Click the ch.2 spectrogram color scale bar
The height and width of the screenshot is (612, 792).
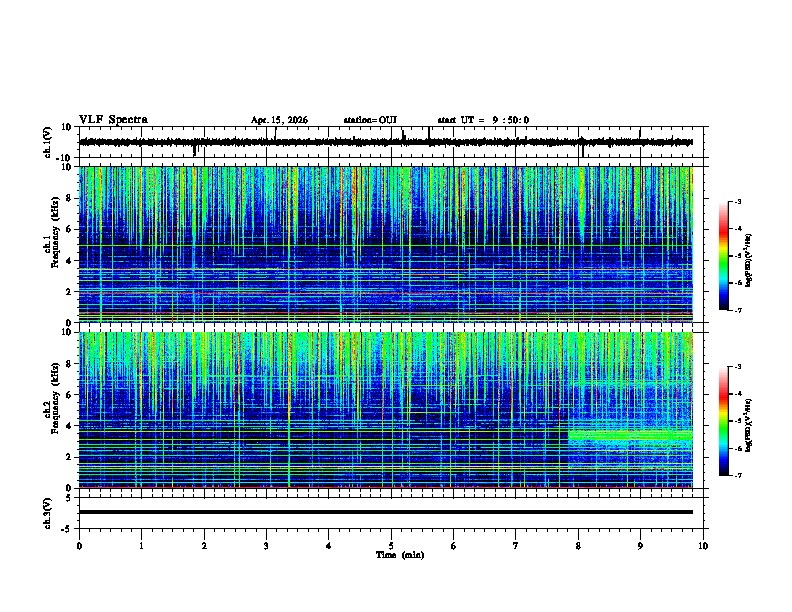(723, 421)
